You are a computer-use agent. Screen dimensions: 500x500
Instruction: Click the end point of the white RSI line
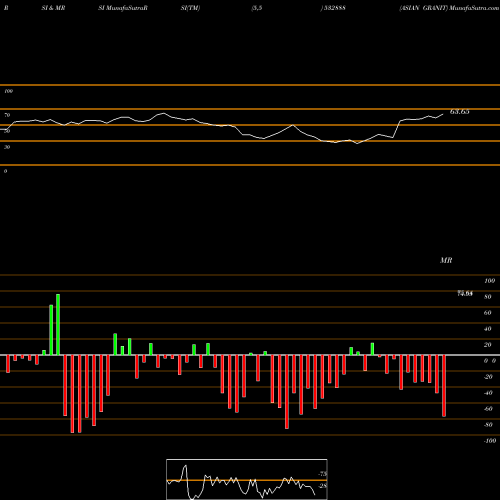point(443,114)
